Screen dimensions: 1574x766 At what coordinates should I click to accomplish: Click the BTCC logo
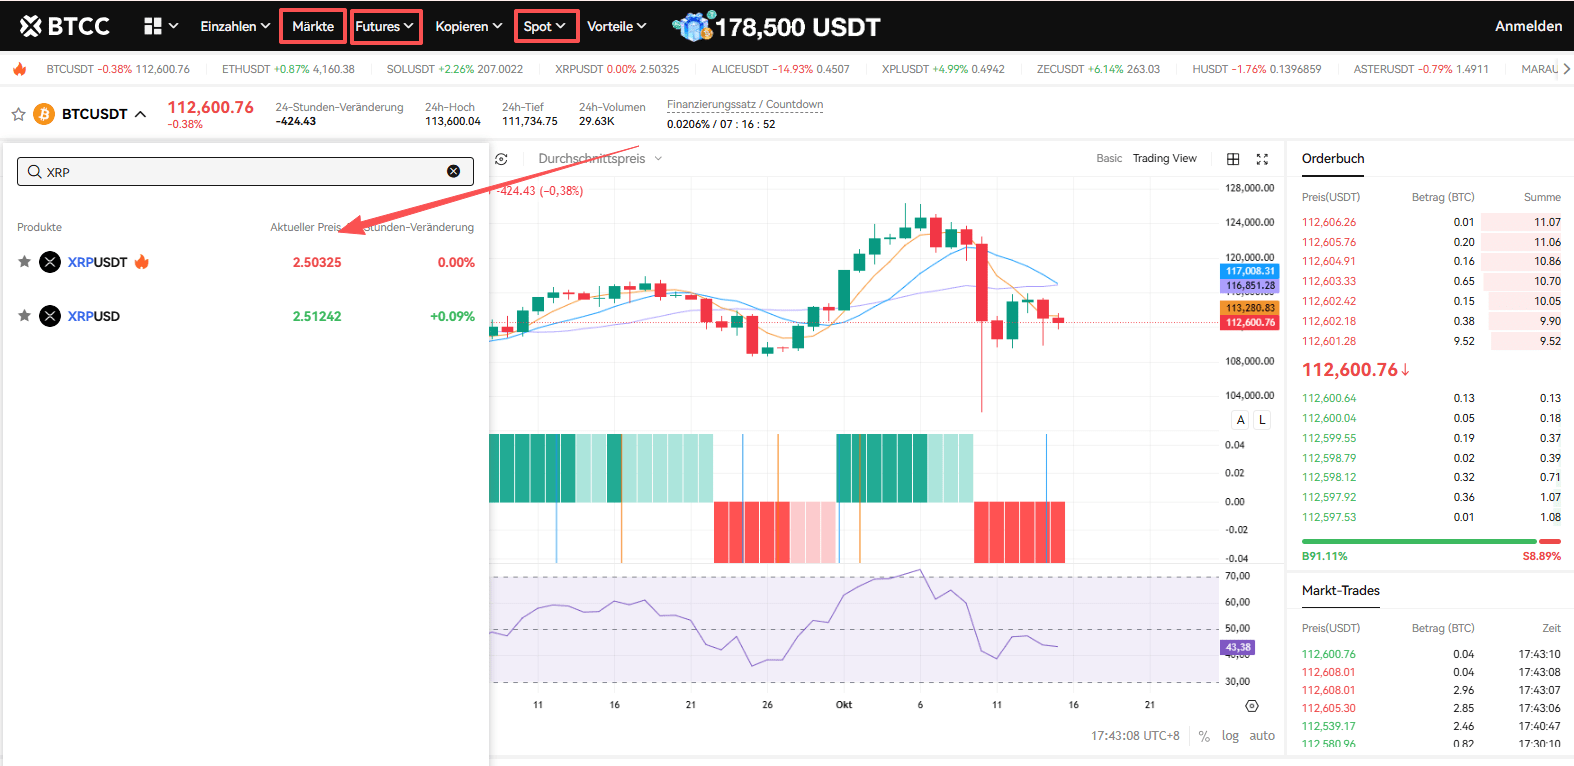pyautogui.click(x=65, y=26)
